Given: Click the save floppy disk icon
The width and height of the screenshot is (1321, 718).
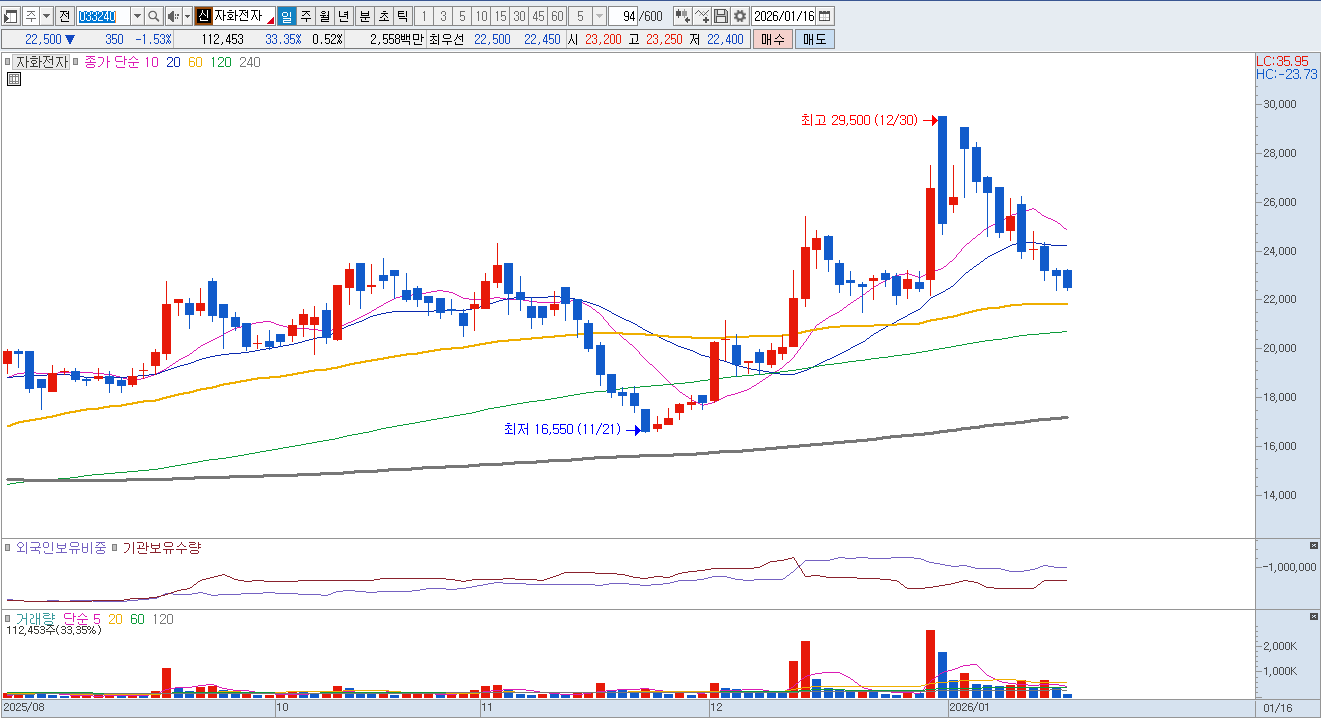Looking at the screenshot, I should pyautogui.click(x=720, y=16).
